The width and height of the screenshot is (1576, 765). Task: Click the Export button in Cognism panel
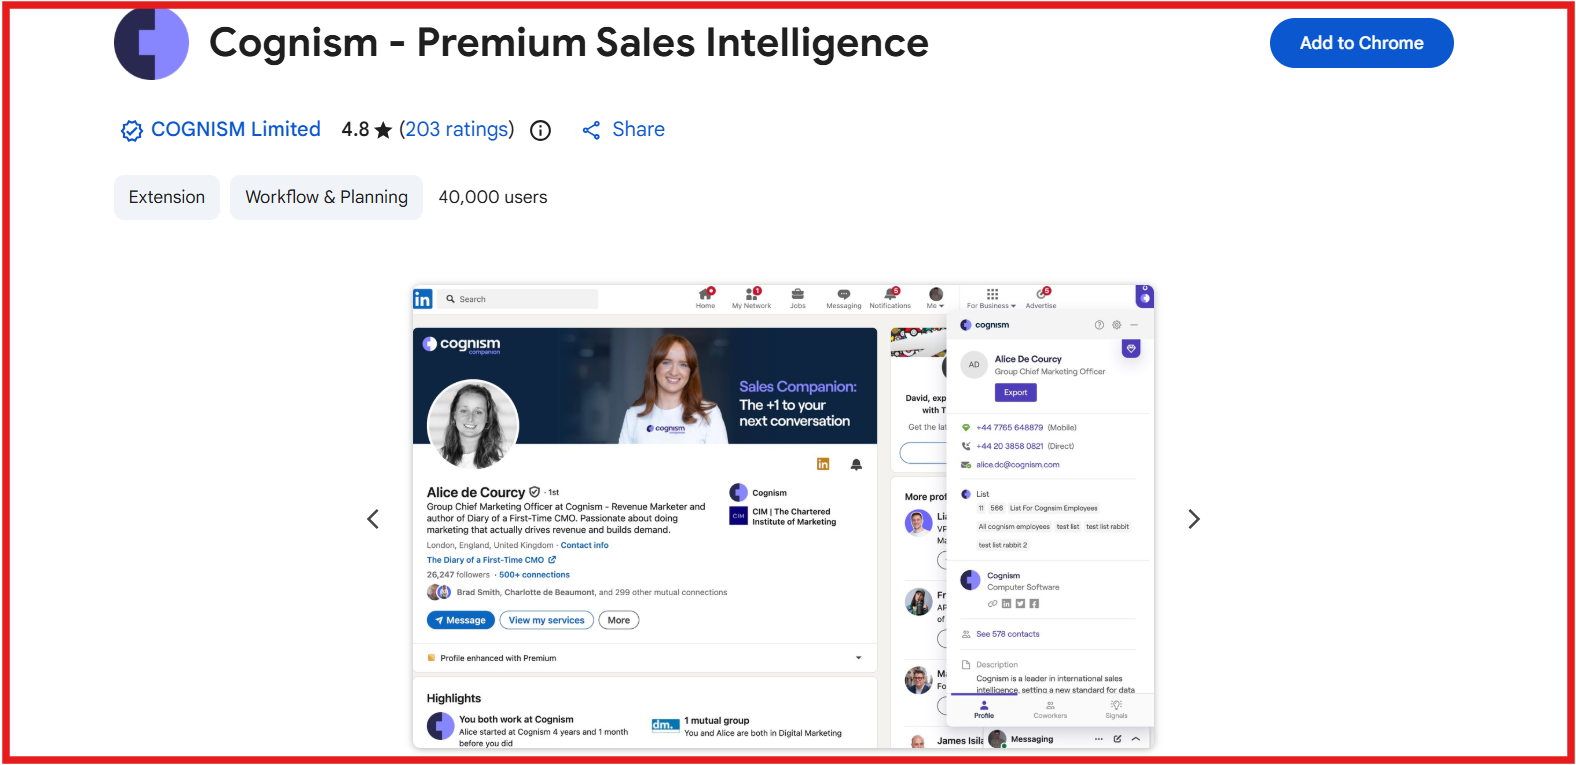[x=1015, y=393]
